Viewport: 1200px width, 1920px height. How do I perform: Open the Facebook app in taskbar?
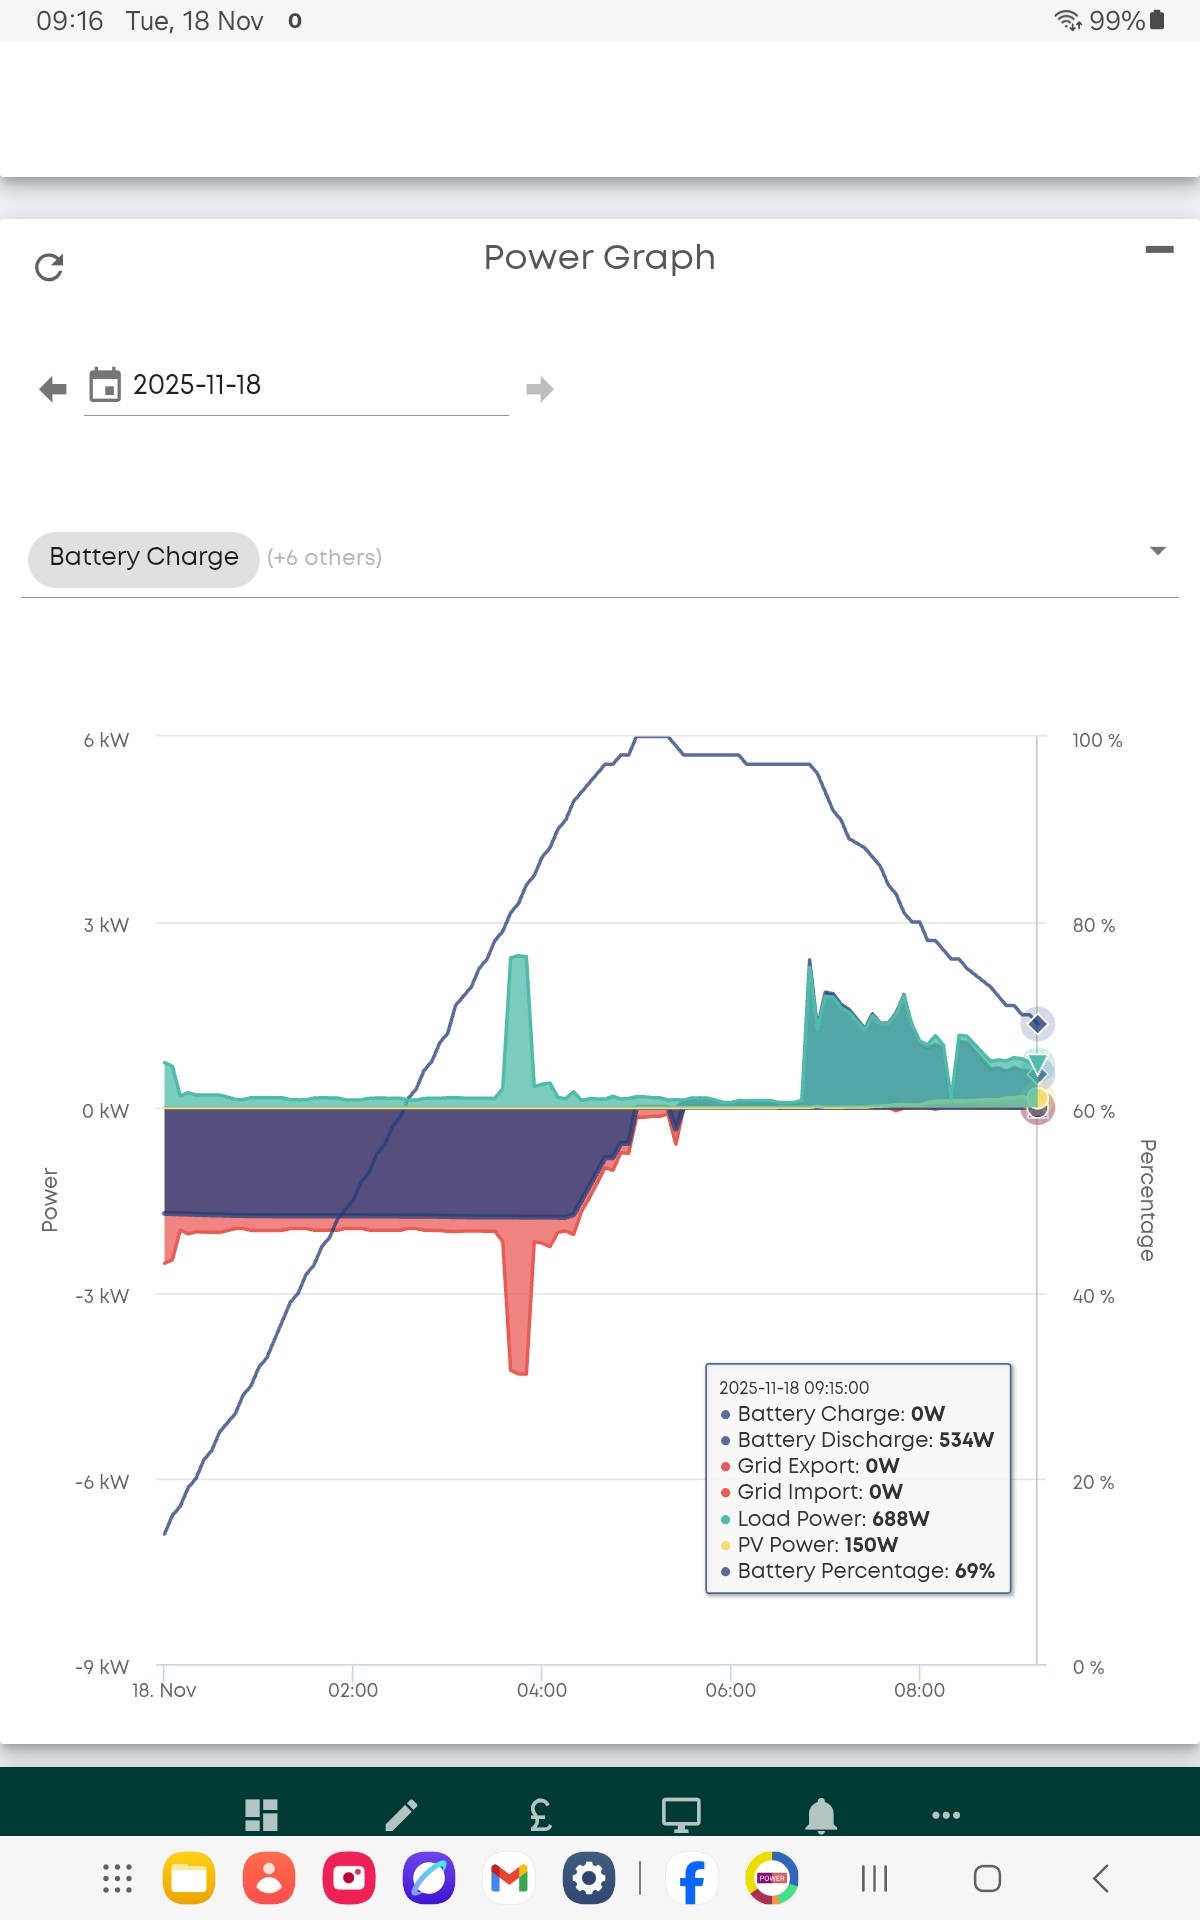point(692,1878)
